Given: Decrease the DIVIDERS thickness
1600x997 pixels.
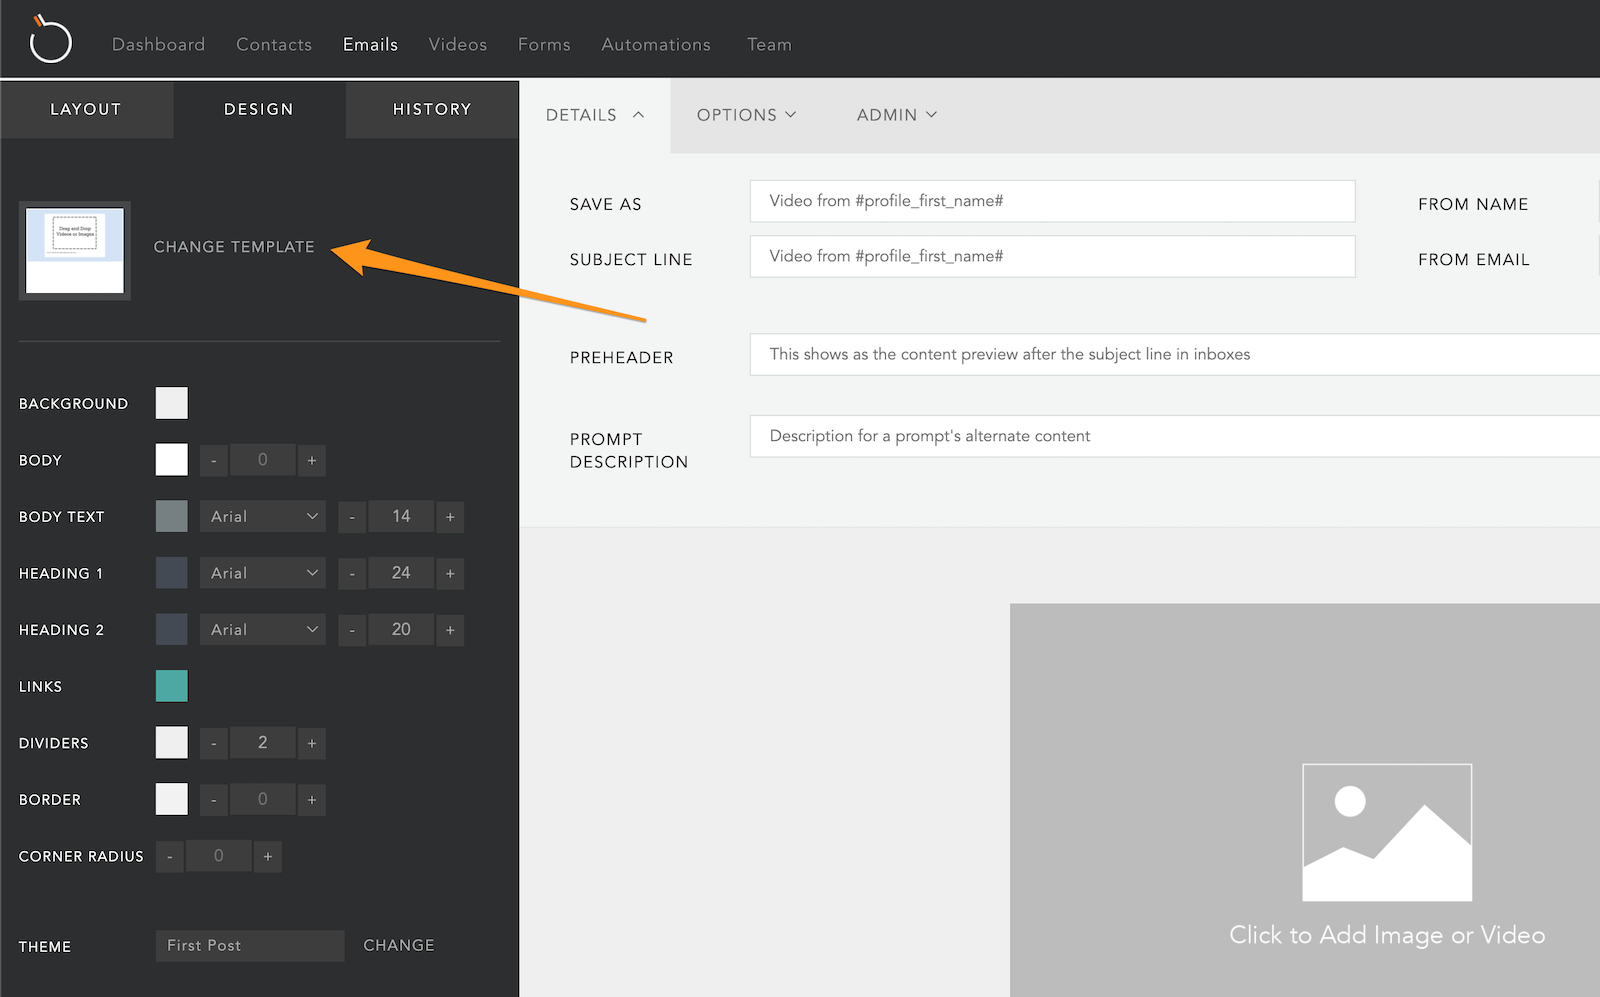Looking at the screenshot, I should coord(214,743).
